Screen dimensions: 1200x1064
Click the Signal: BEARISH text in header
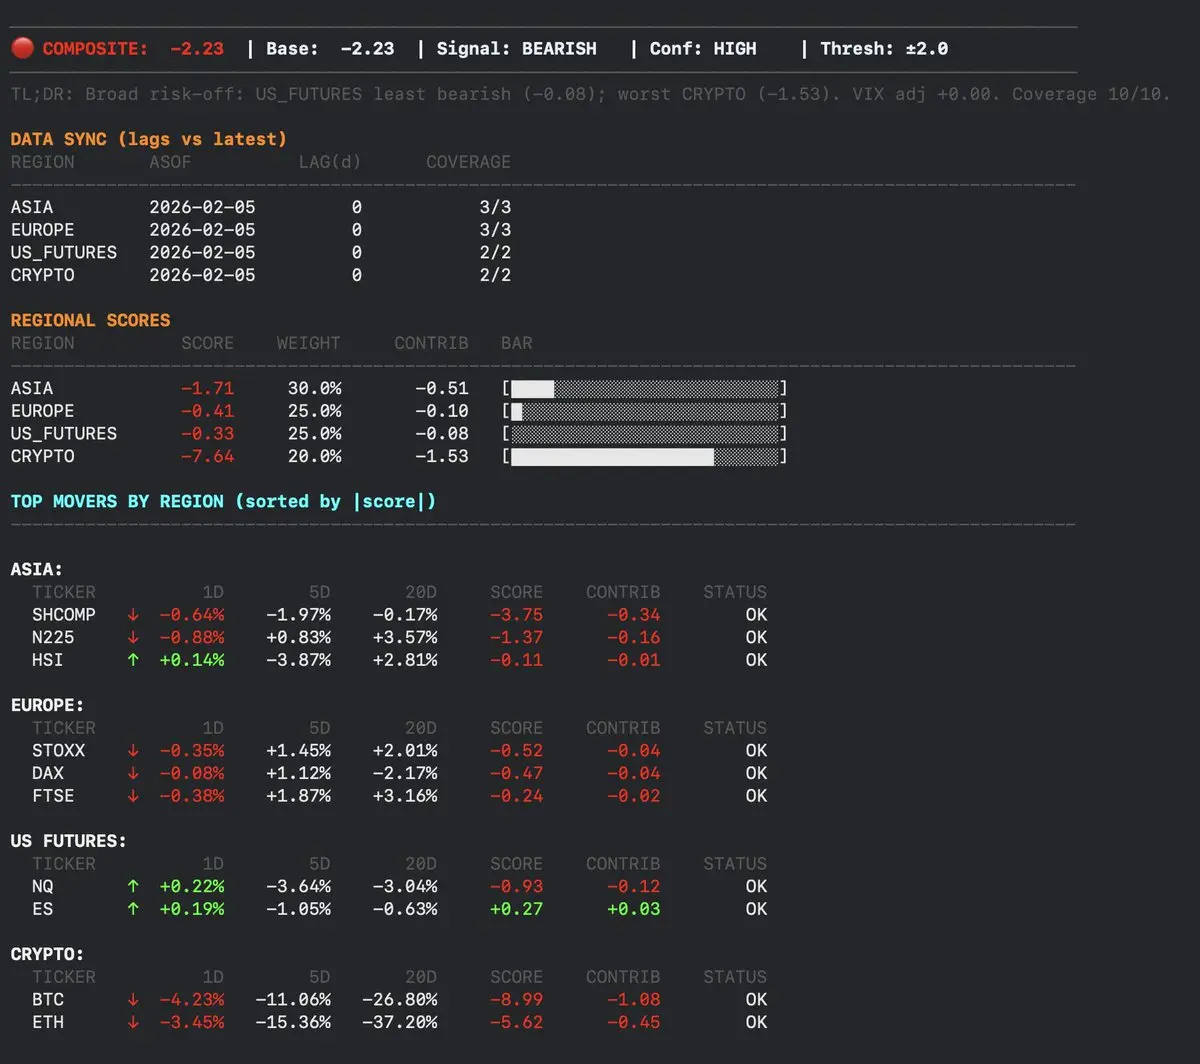point(516,48)
